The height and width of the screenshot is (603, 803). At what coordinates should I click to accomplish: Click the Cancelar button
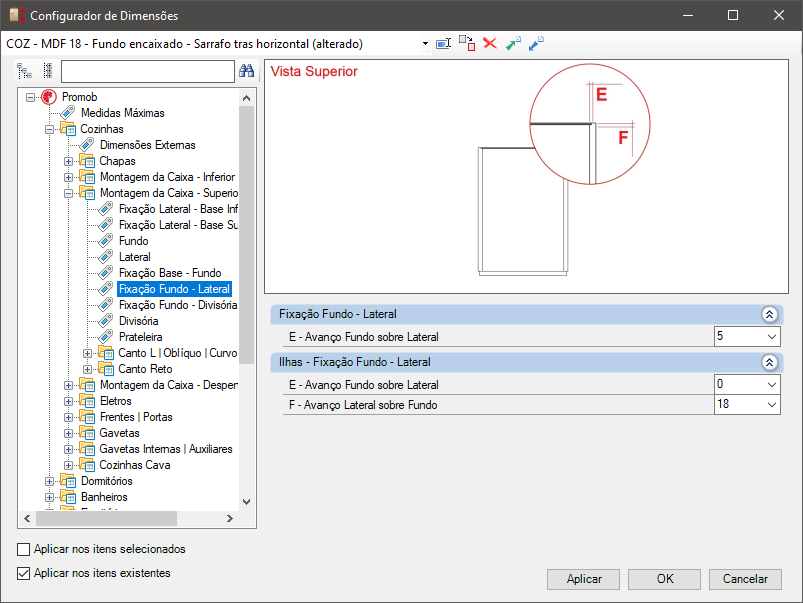(745, 579)
